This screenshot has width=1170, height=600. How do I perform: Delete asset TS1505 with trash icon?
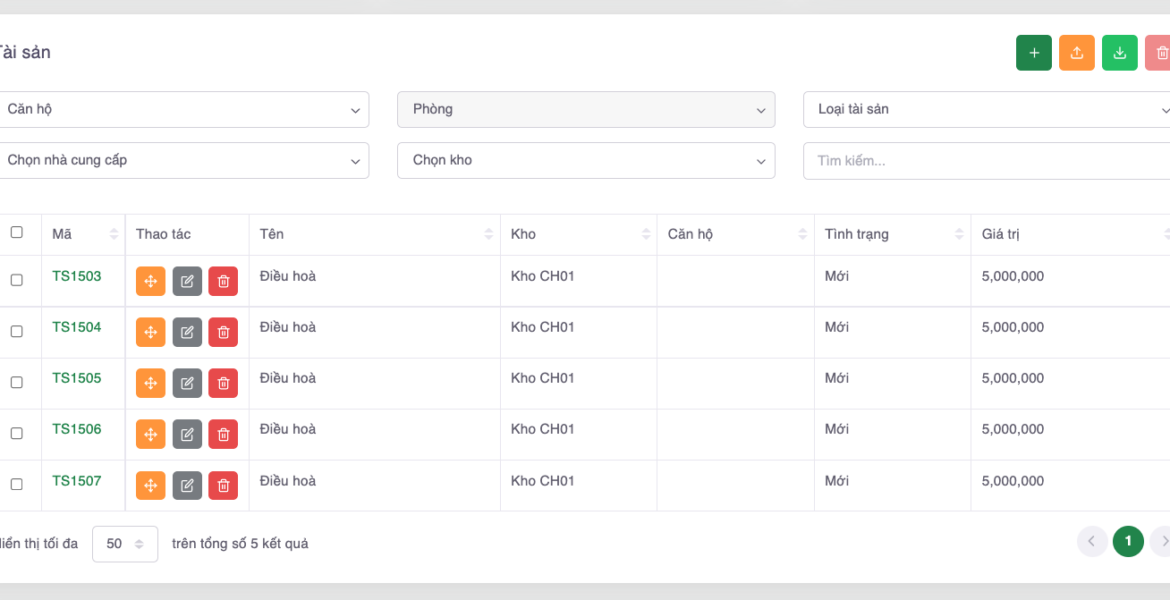[x=223, y=384]
